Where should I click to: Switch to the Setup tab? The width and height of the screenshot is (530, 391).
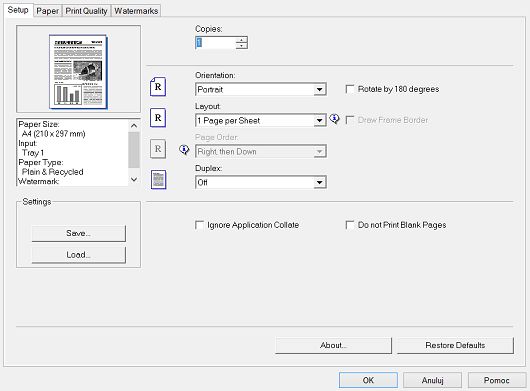point(18,10)
